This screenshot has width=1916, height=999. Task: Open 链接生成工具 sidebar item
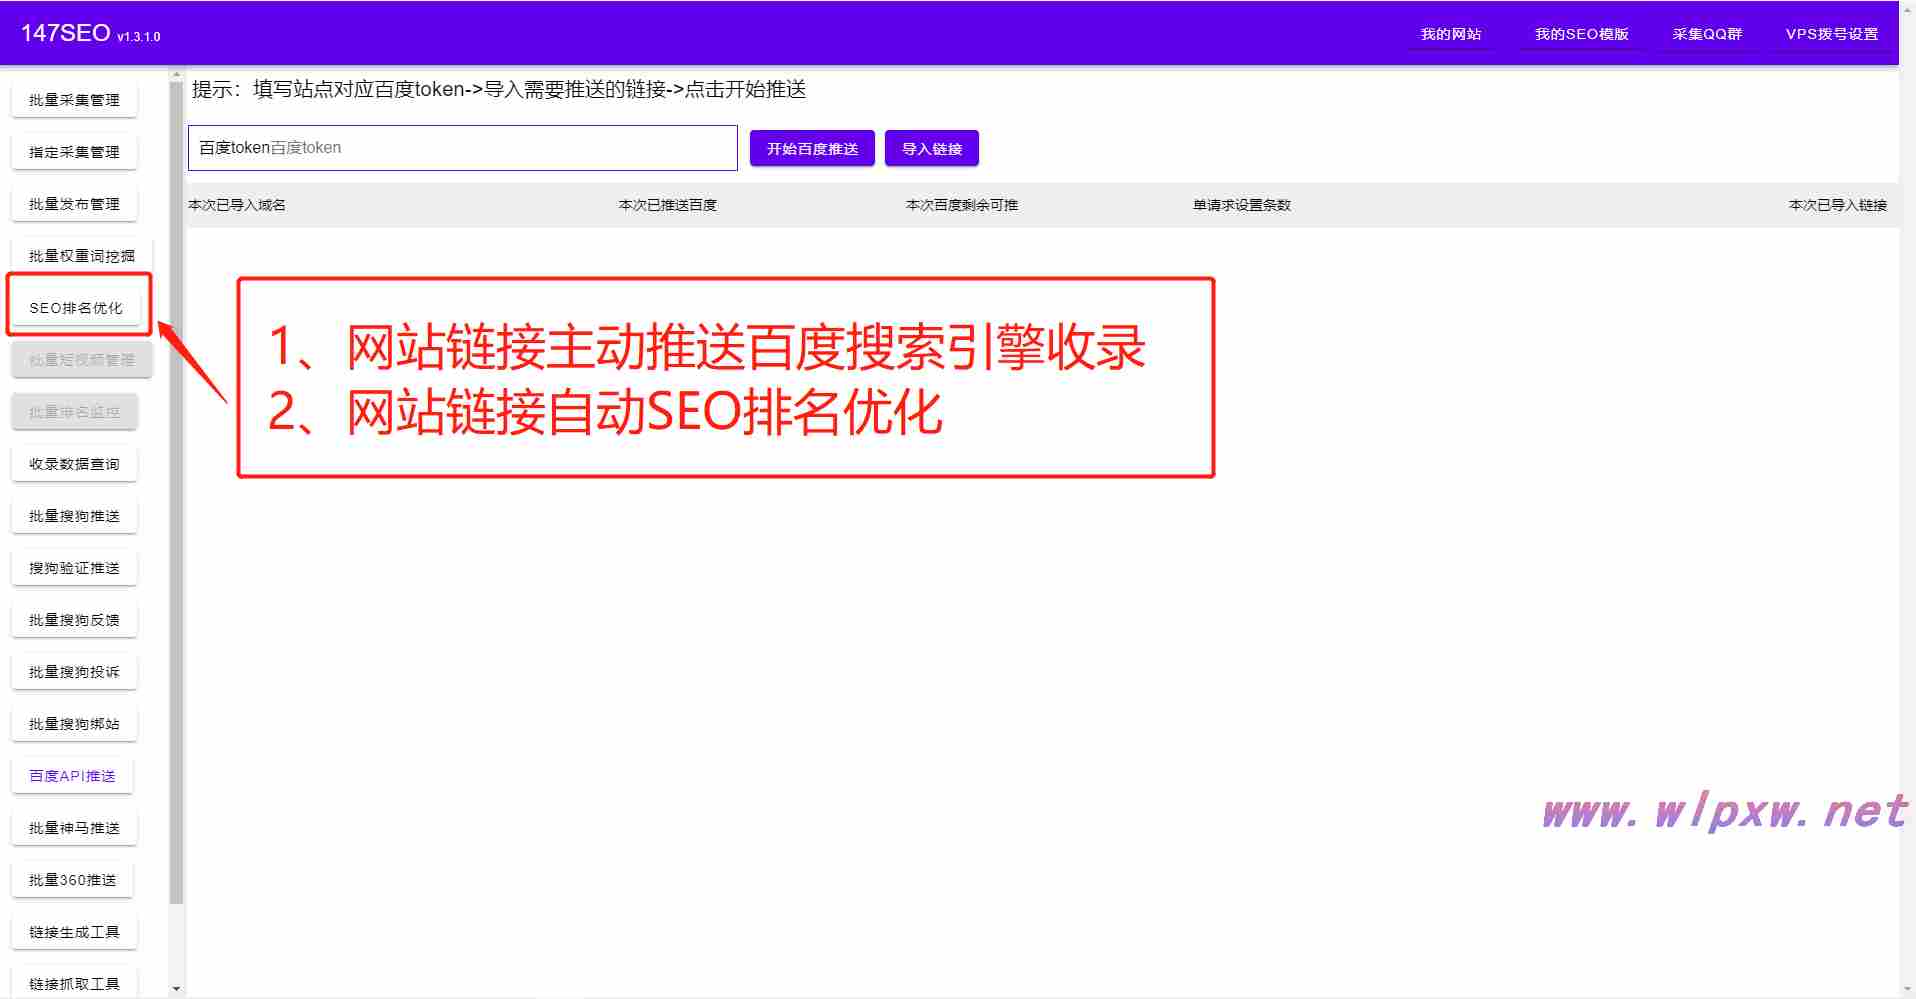click(x=74, y=932)
